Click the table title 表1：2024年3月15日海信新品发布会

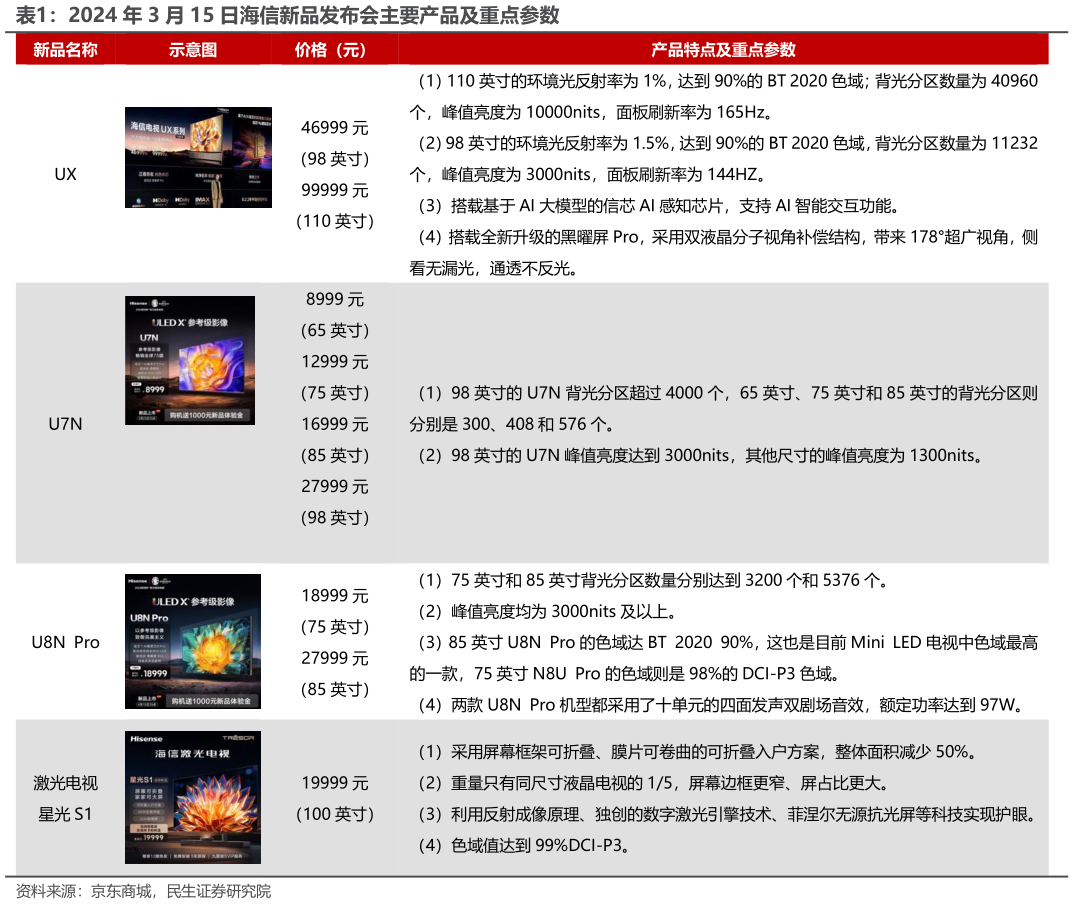[288, 15]
